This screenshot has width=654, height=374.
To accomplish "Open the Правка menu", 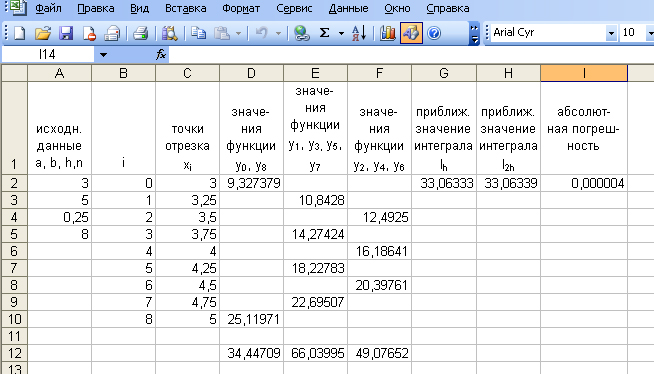I will 96,8.
